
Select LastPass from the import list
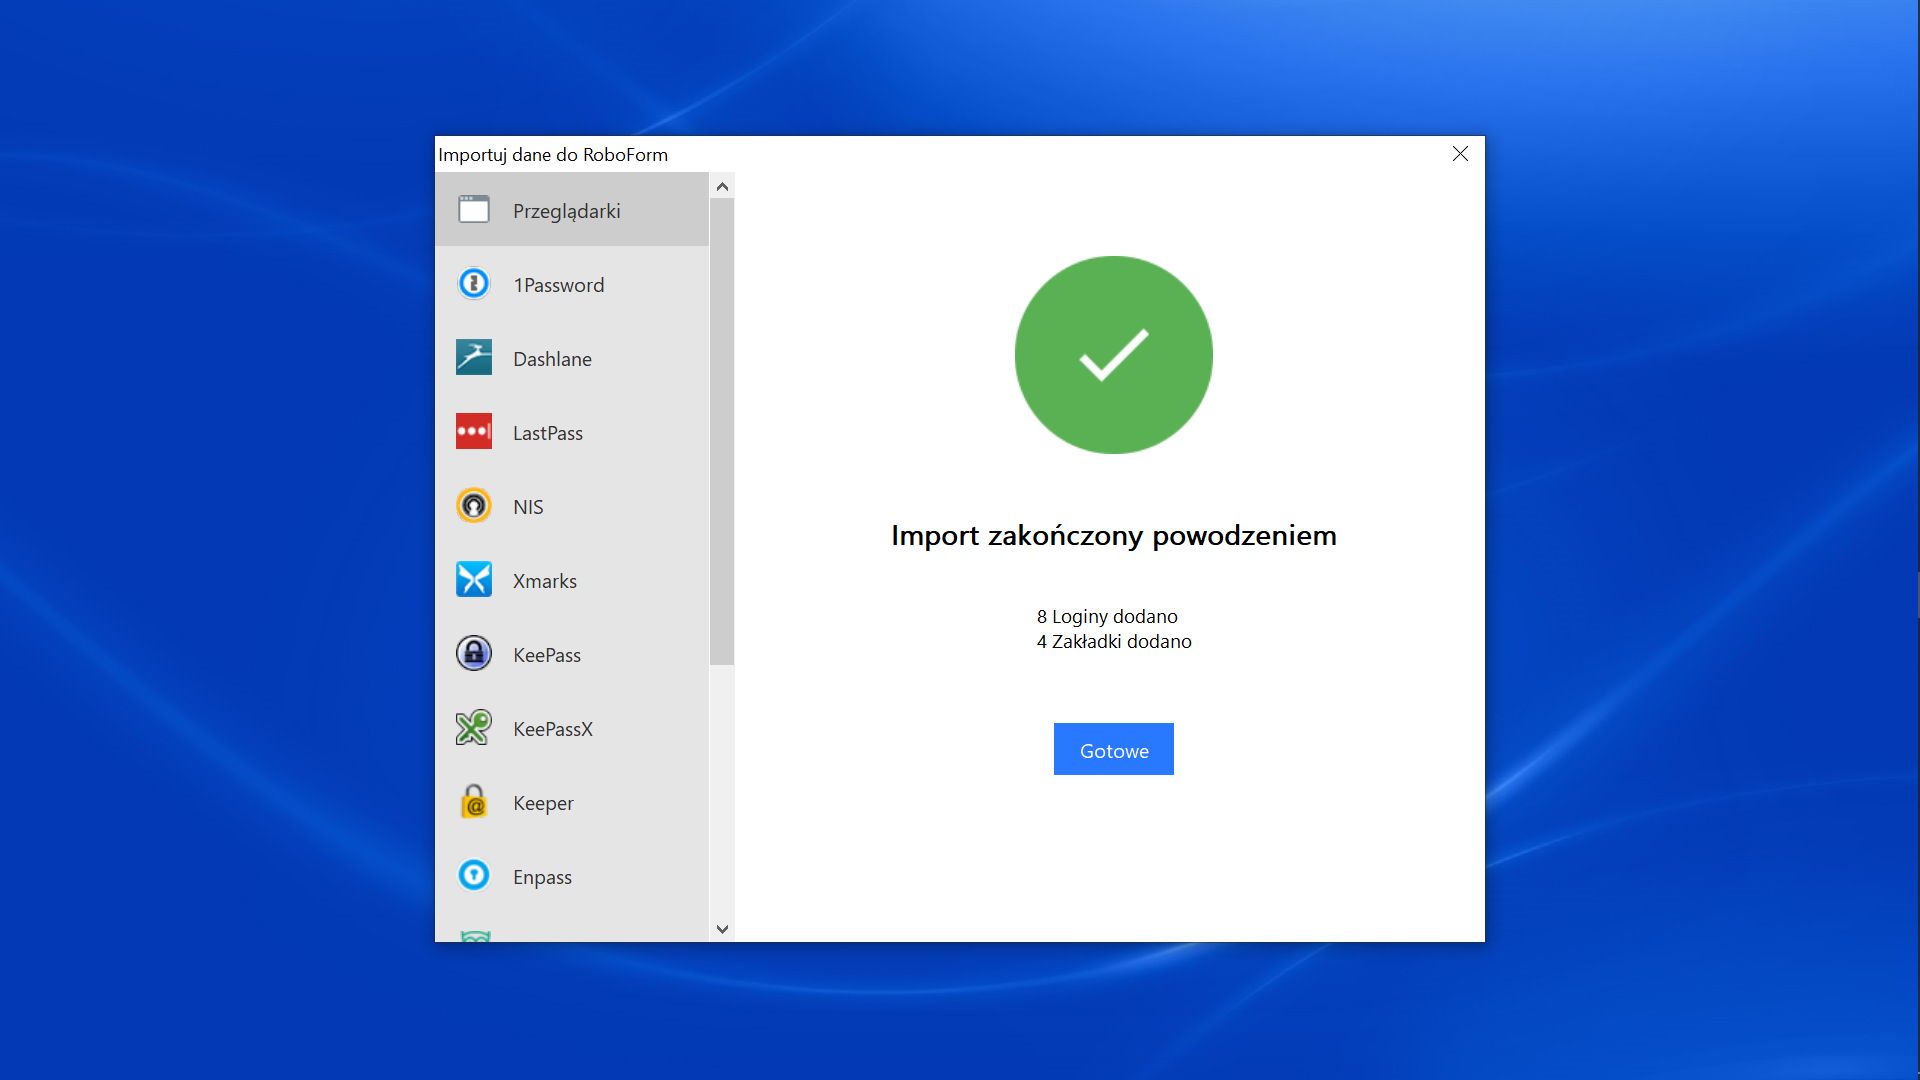click(x=547, y=433)
